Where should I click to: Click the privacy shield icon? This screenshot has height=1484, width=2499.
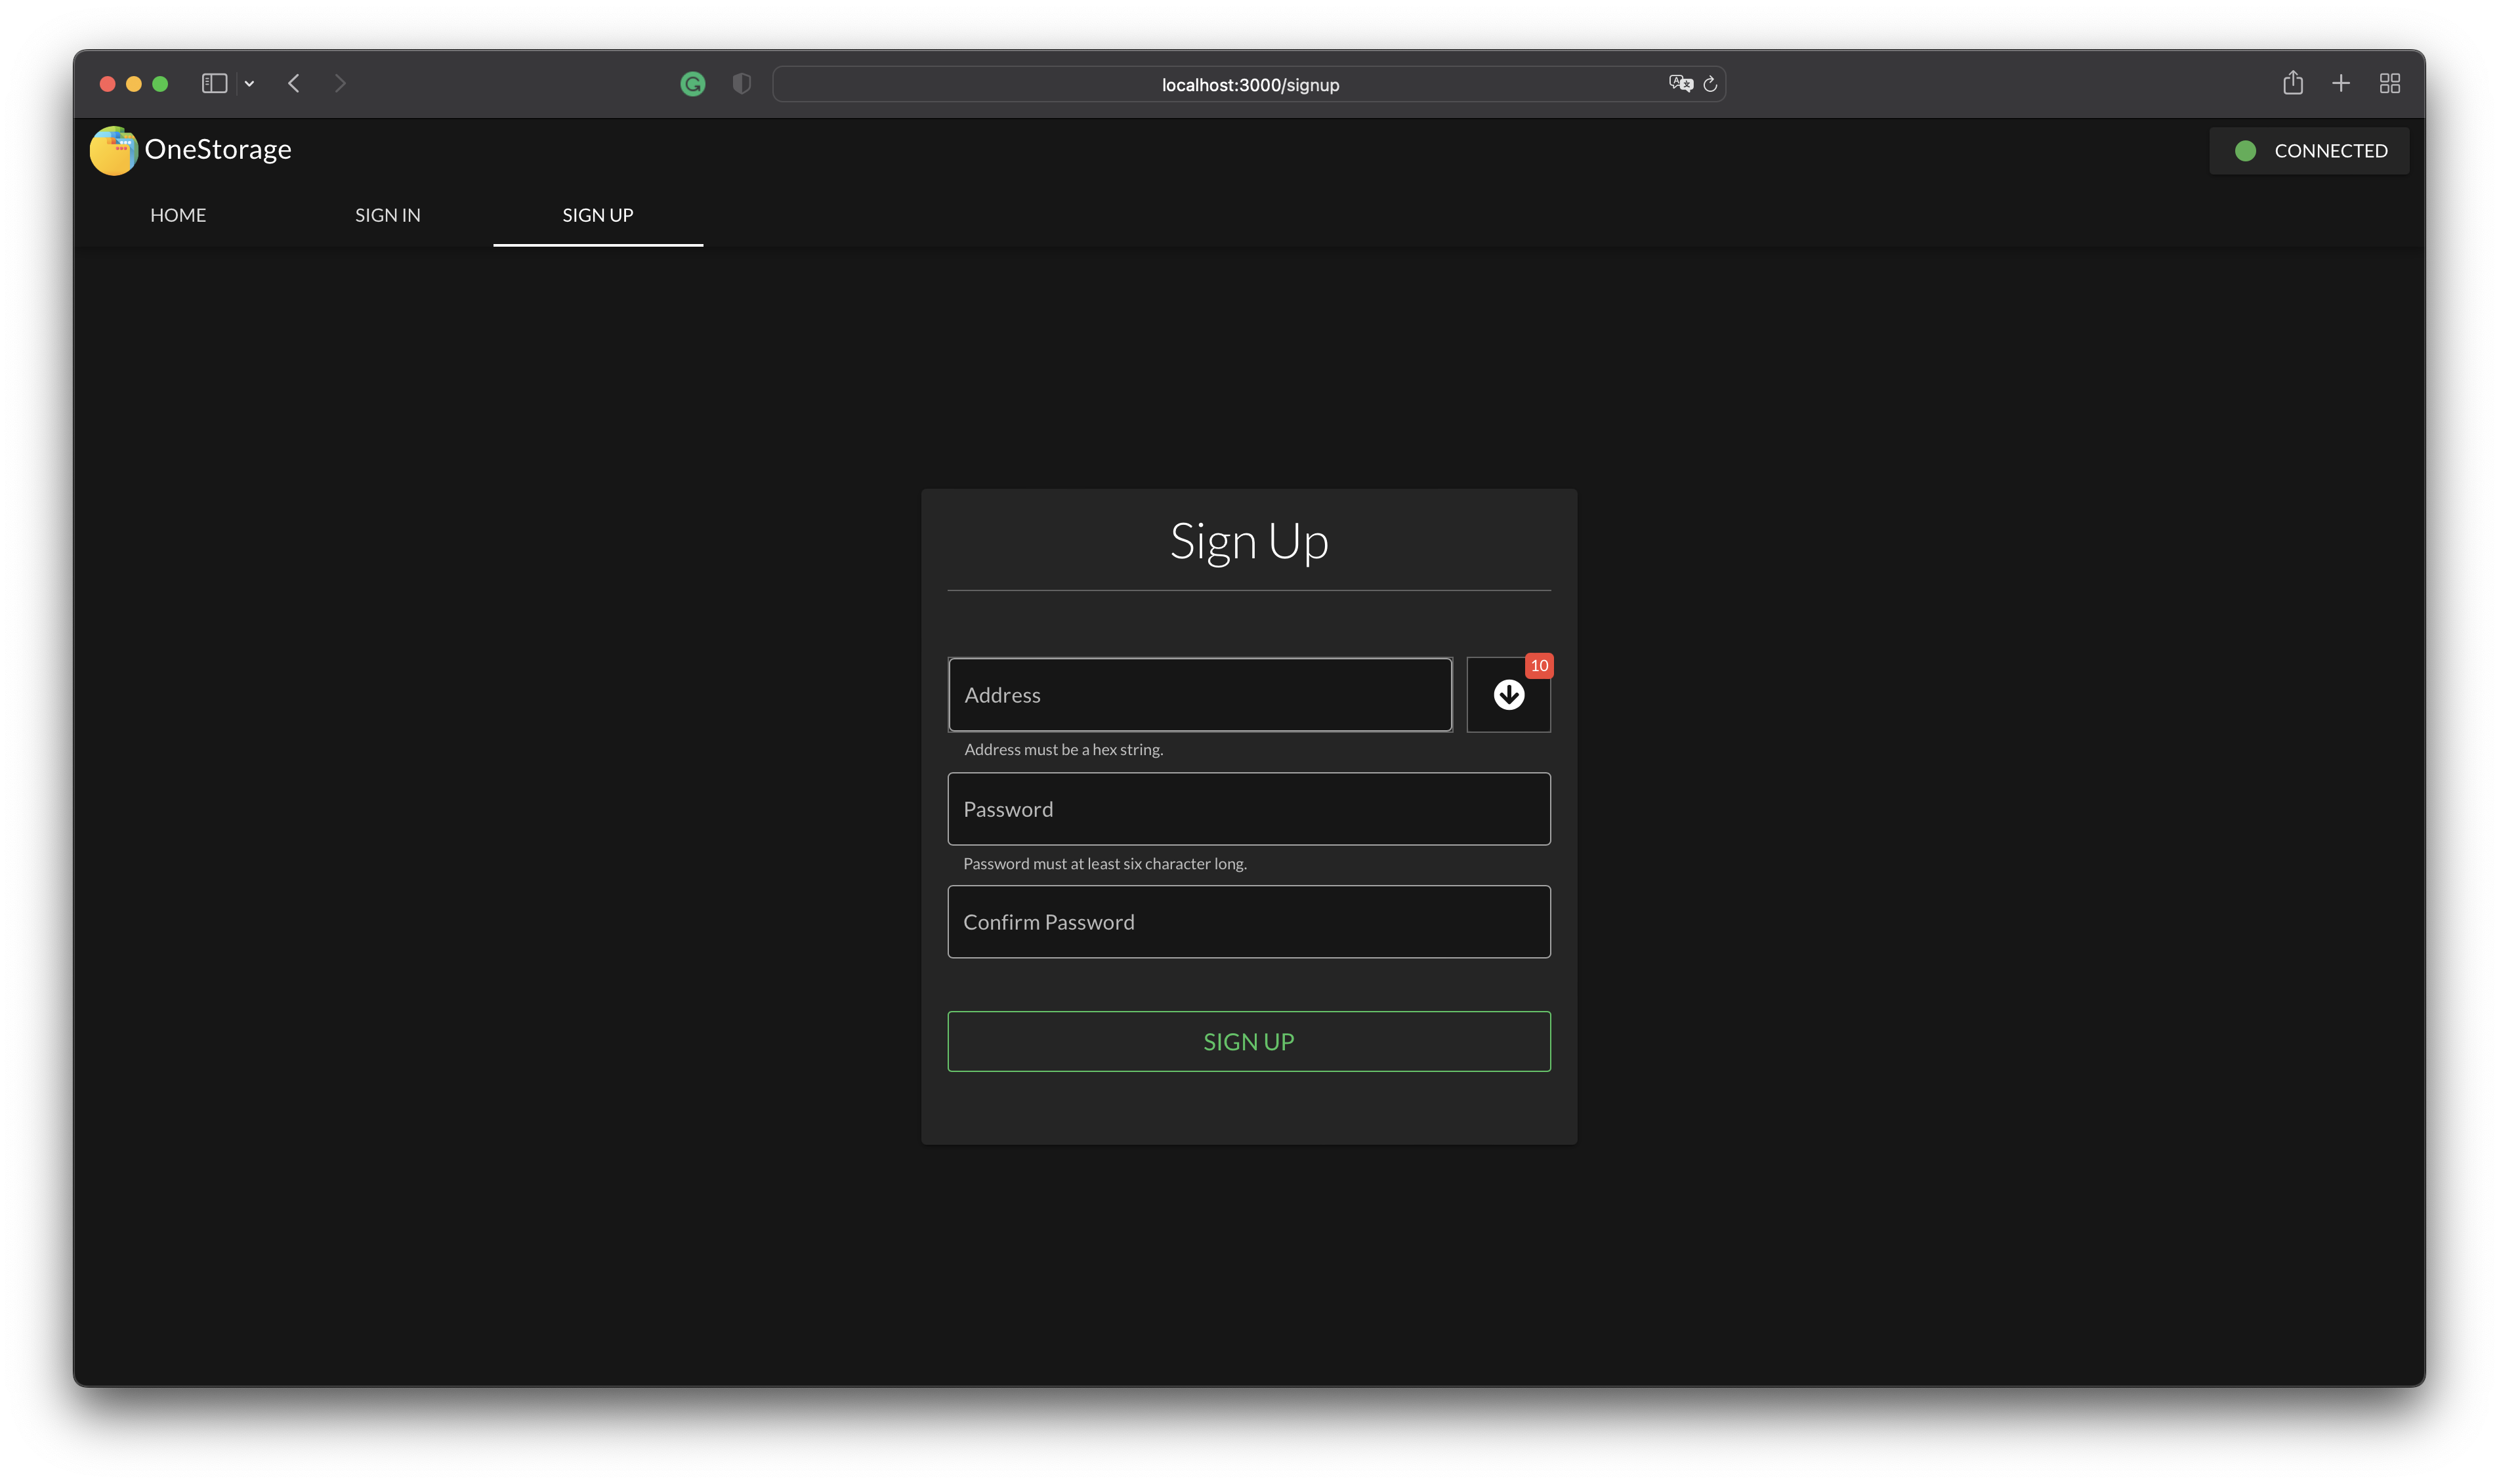(741, 84)
